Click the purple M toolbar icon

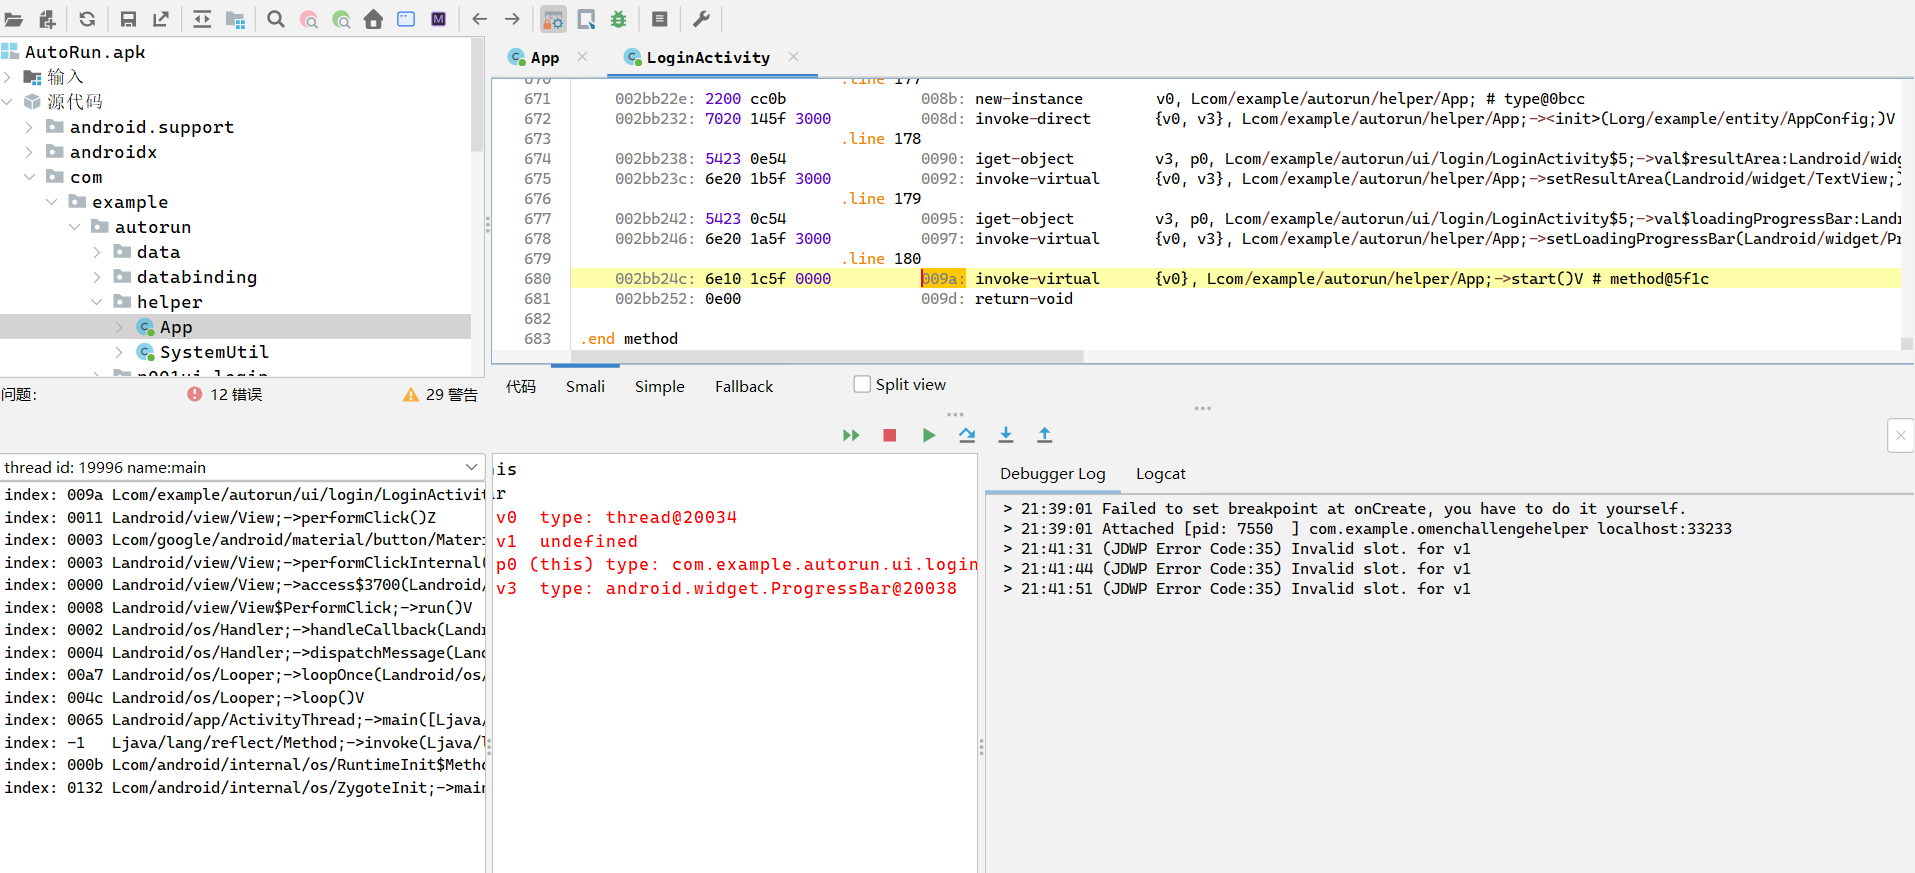click(x=438, y=19)
